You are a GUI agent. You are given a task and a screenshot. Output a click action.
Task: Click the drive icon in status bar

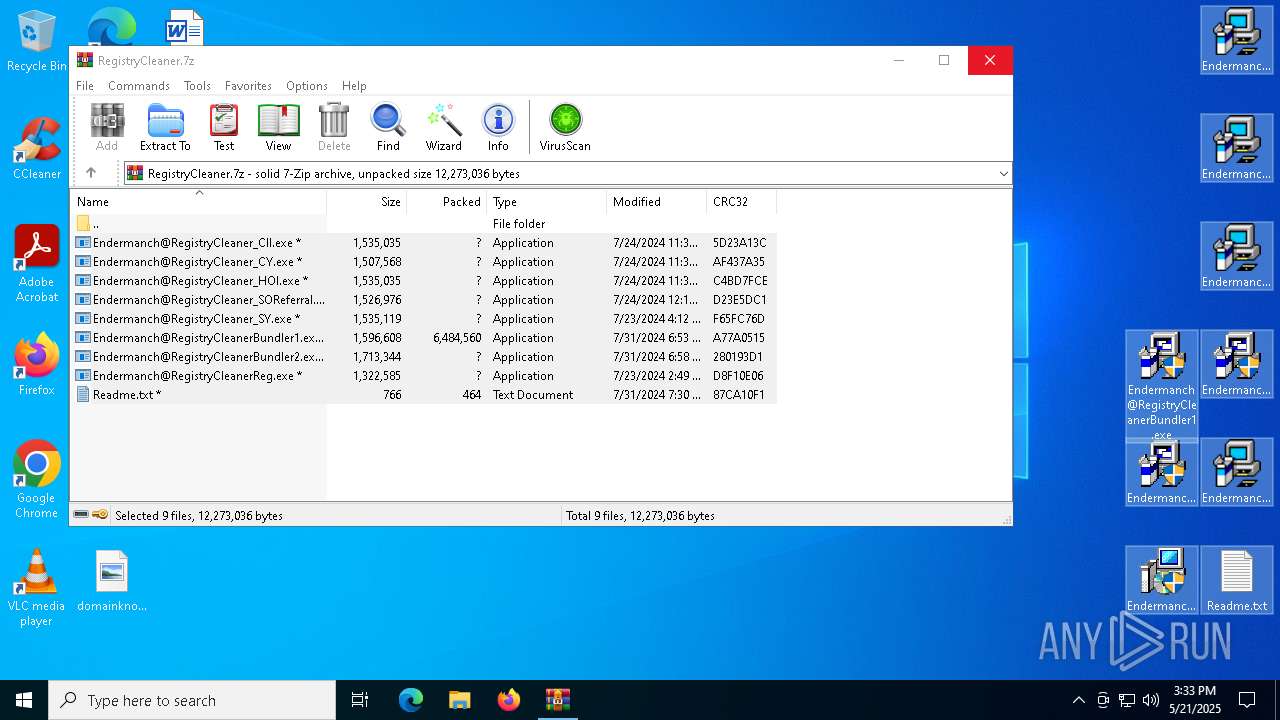[x=81, y=515]
